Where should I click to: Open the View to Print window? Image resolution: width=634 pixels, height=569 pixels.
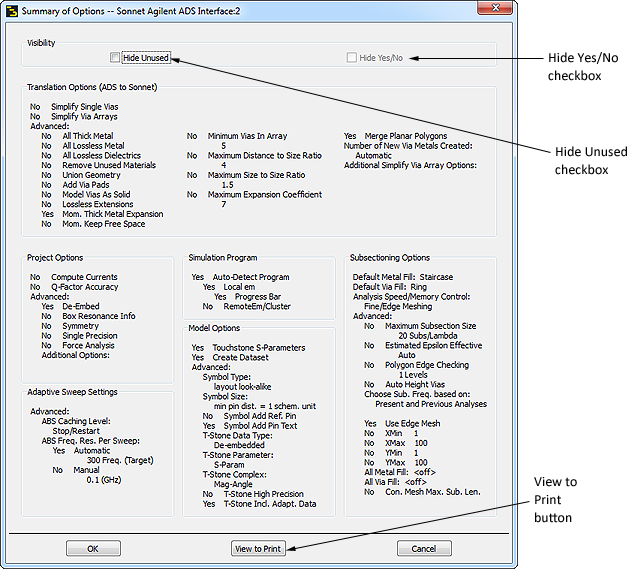[x=258, y=549]
